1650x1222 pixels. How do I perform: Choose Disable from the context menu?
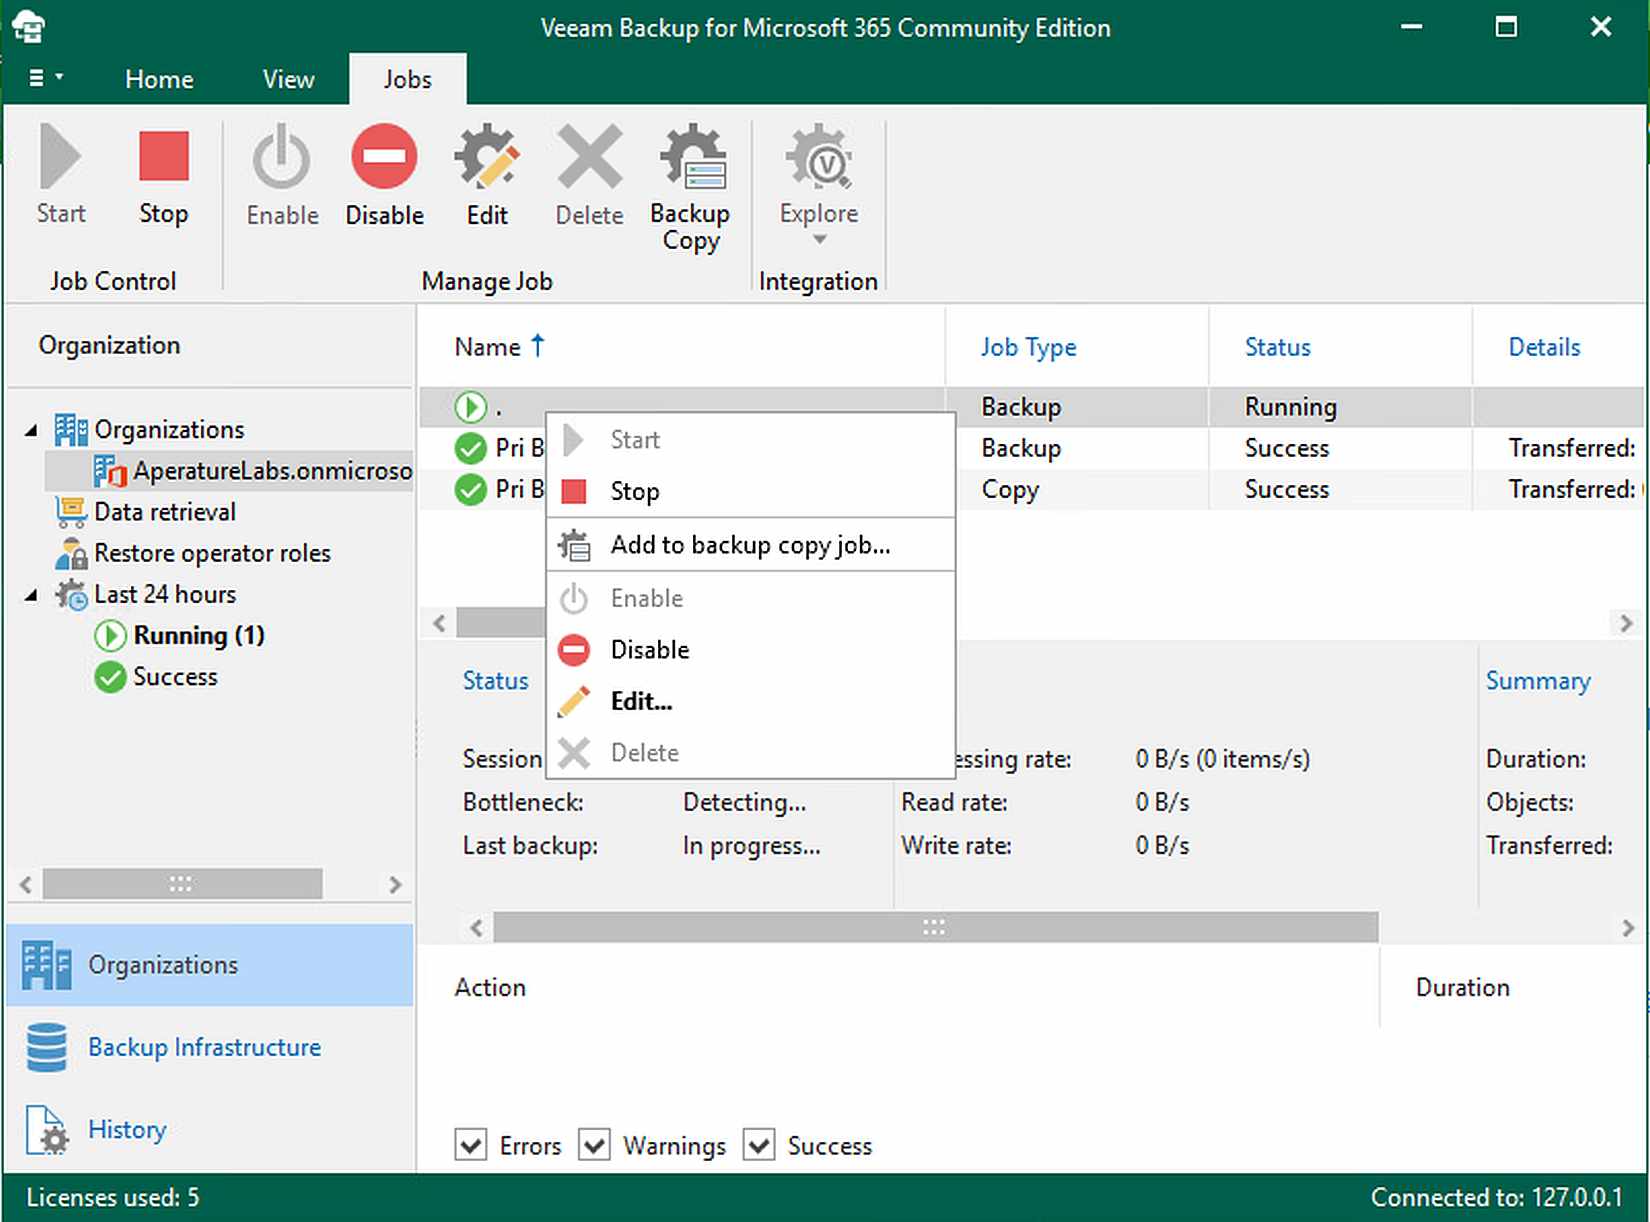[750, 650]
